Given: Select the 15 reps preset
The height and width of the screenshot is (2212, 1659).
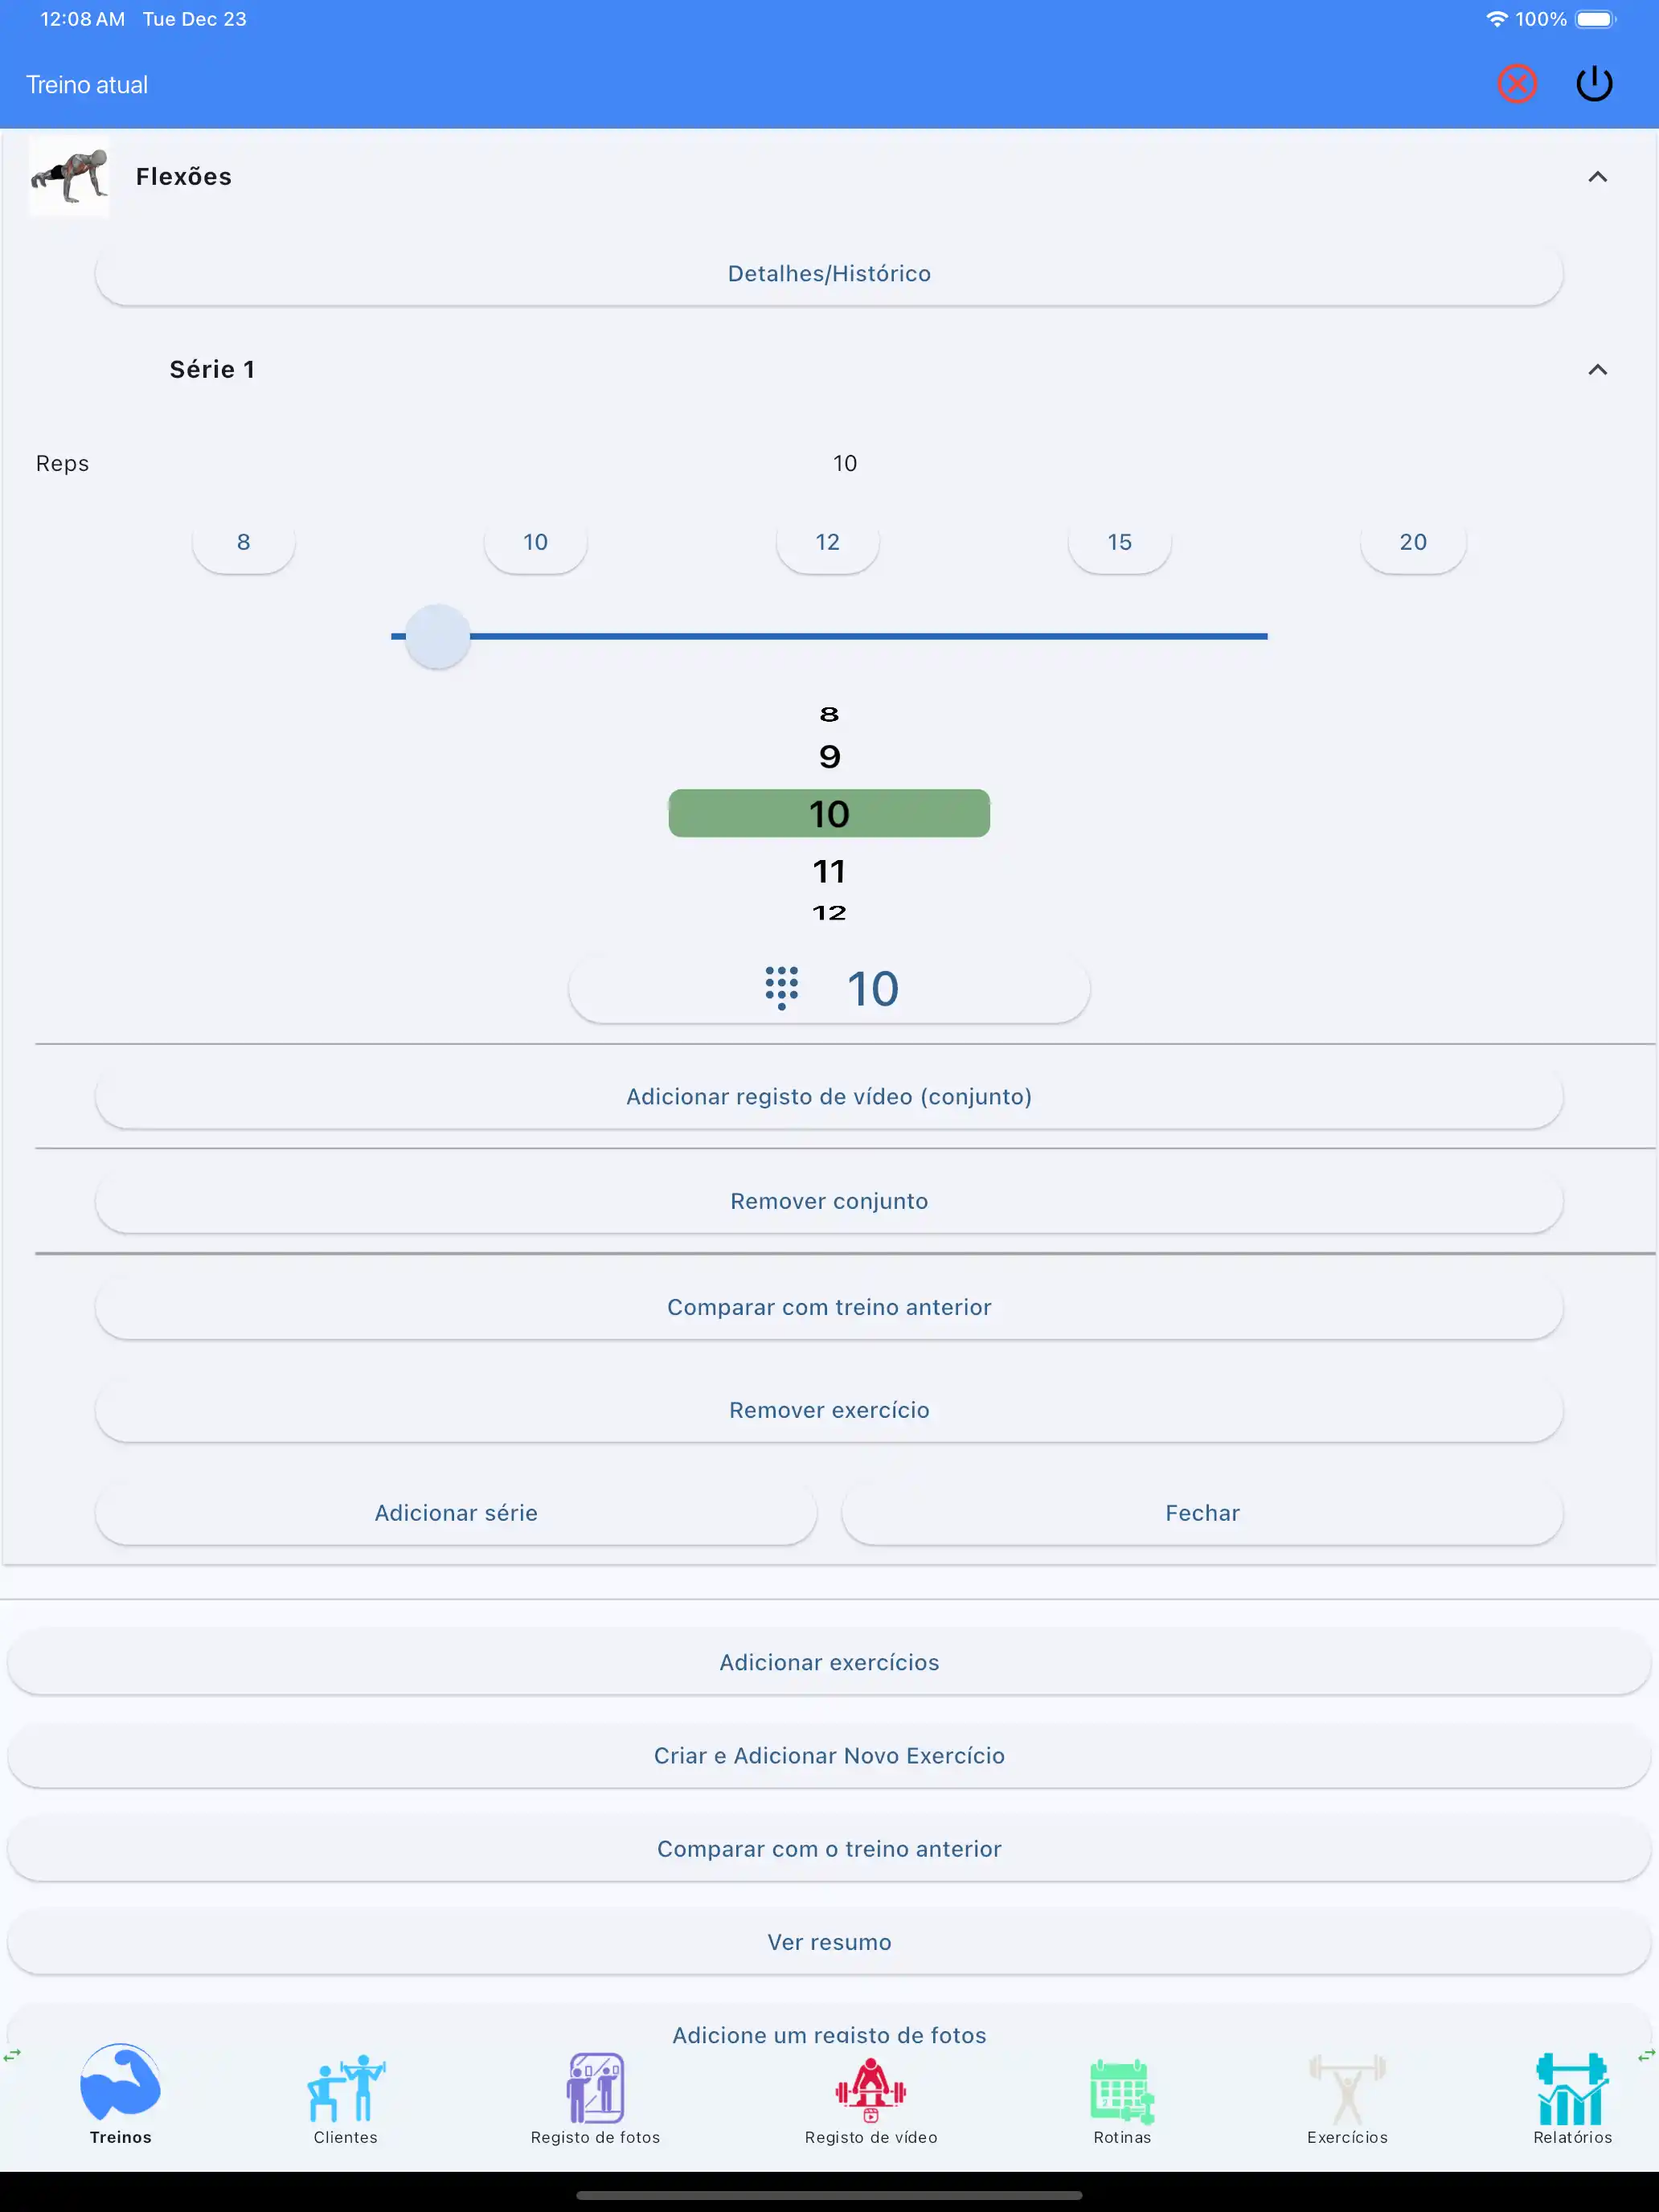Looking at the screenshot, I should click(x=1119, y=542).
